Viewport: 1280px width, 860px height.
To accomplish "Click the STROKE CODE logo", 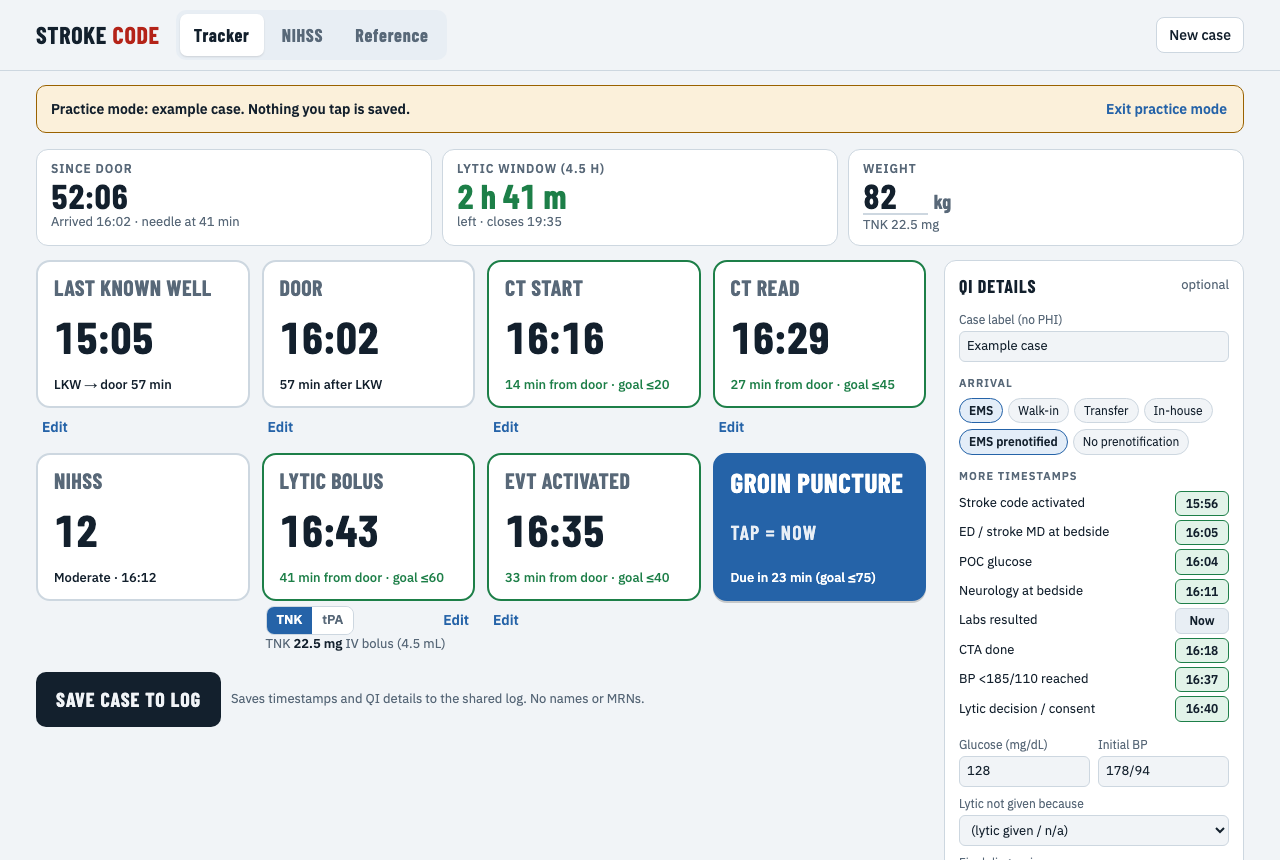I will (x=97, y=36).
